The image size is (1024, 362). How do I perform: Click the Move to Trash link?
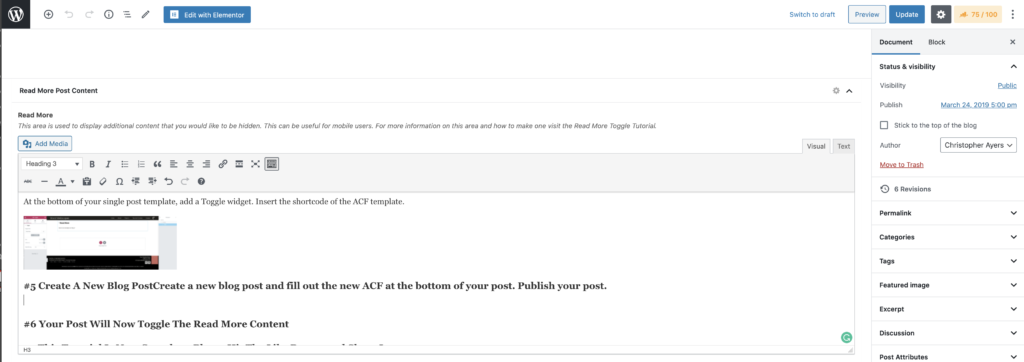tap(901, 165)
